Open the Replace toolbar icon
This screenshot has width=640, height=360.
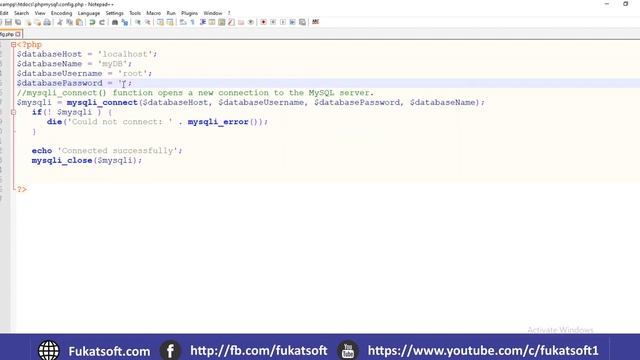point(124,22)
